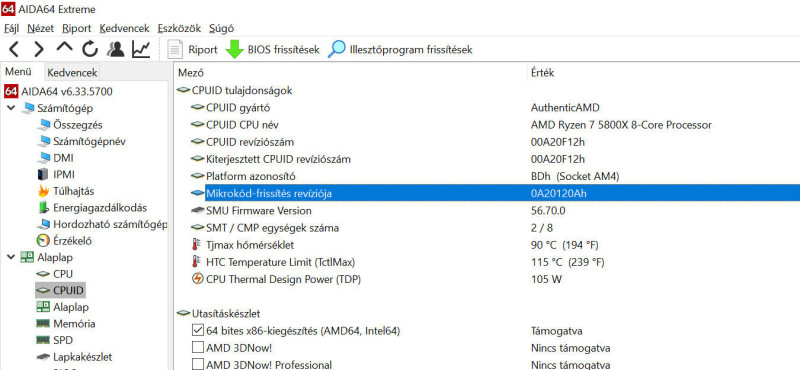Select CPU under Alaplap

(63, 274)
